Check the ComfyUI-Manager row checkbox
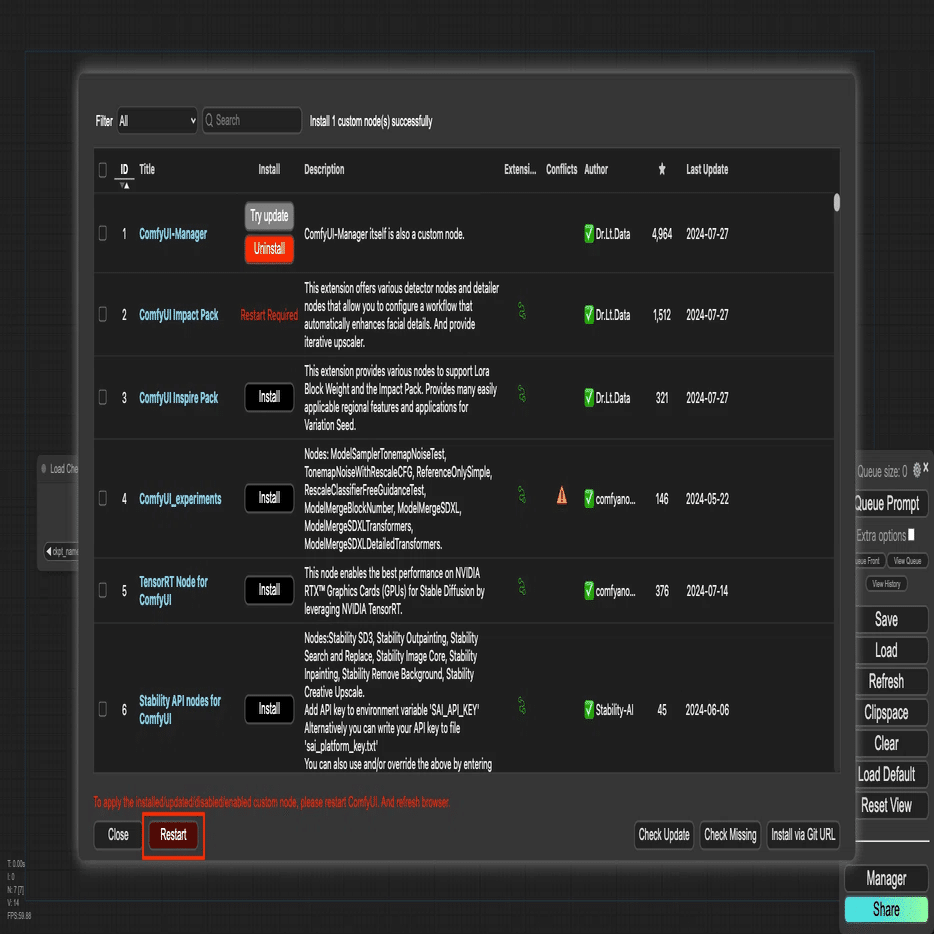This screenshot has width=934, height=934. pyautogui.click(x=102, y=233)
